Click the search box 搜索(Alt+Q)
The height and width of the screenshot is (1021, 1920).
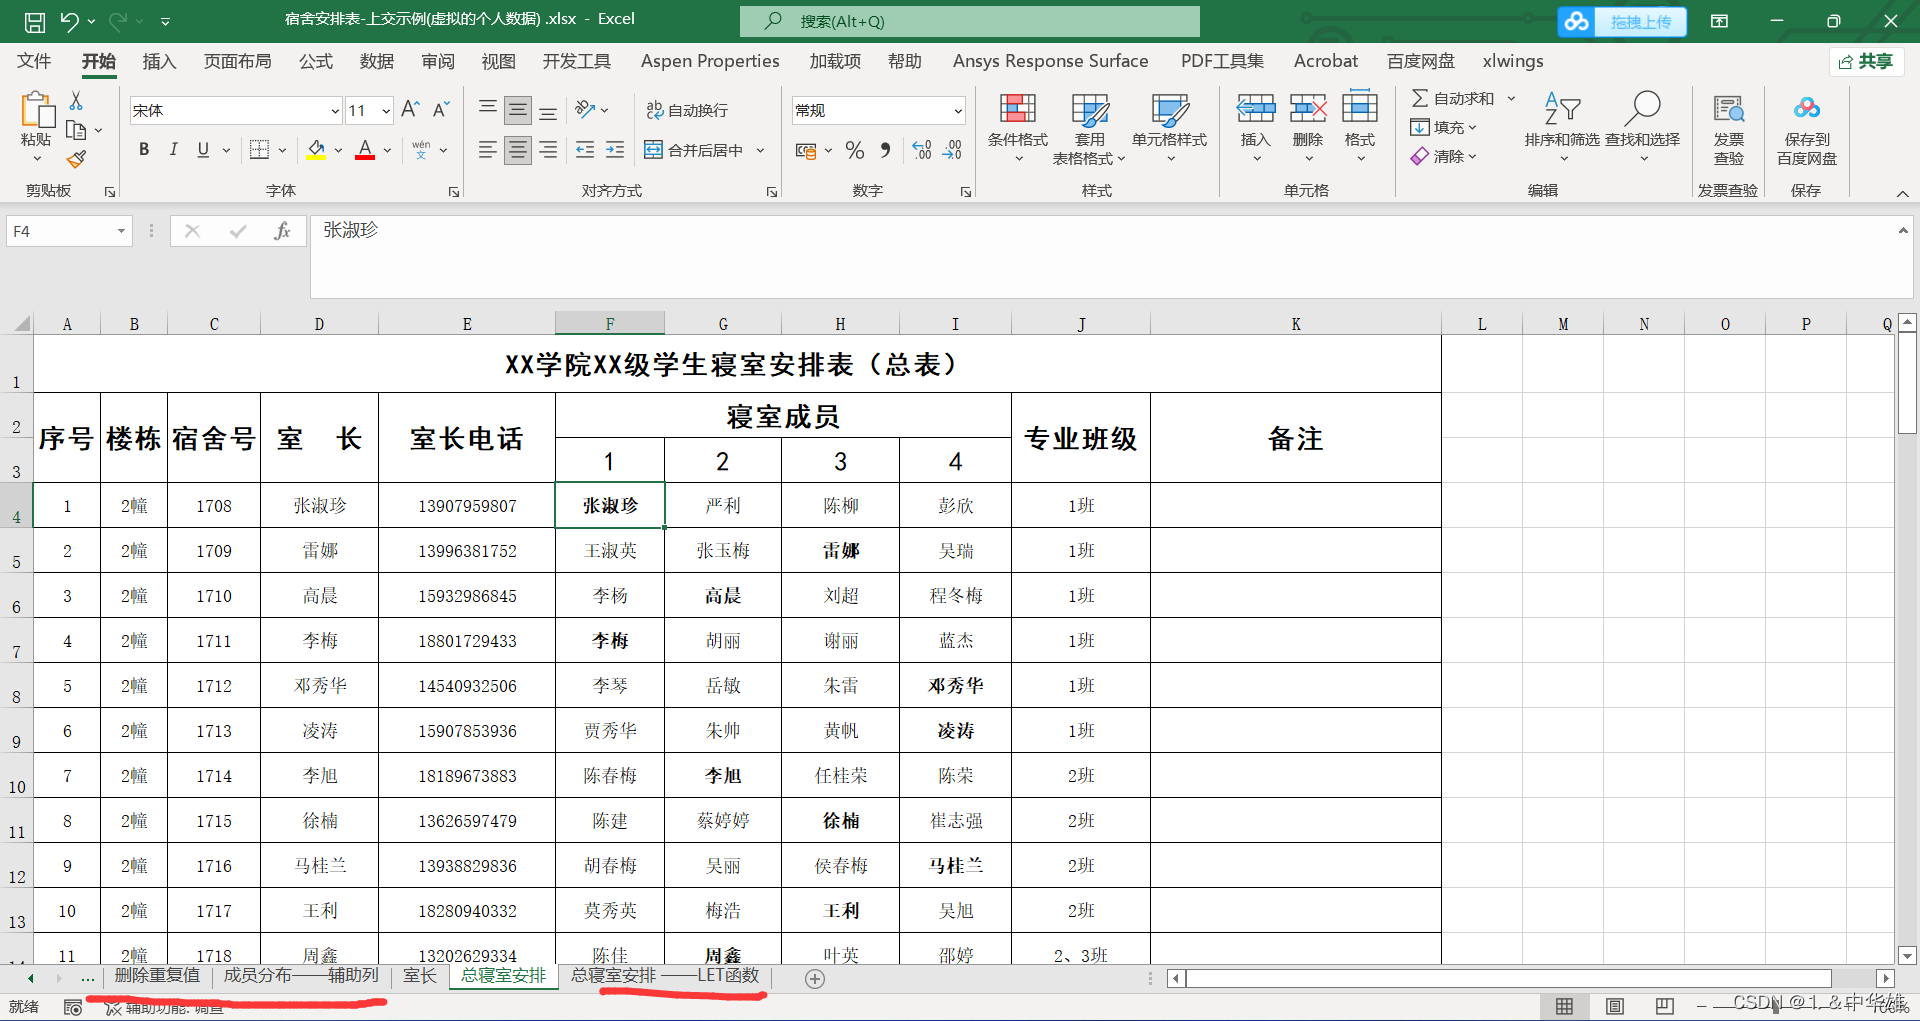[970, 21]
